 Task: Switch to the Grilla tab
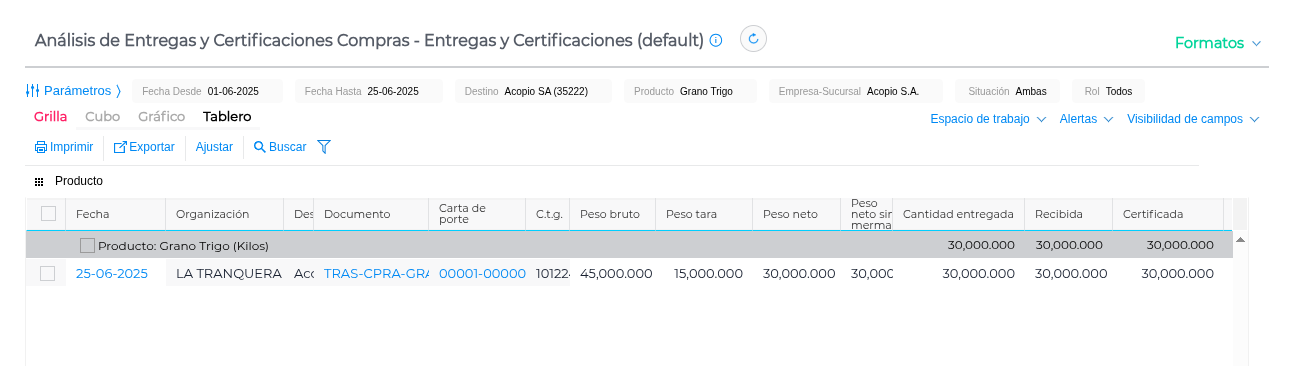pyautogui.click(x=50, y=117)
